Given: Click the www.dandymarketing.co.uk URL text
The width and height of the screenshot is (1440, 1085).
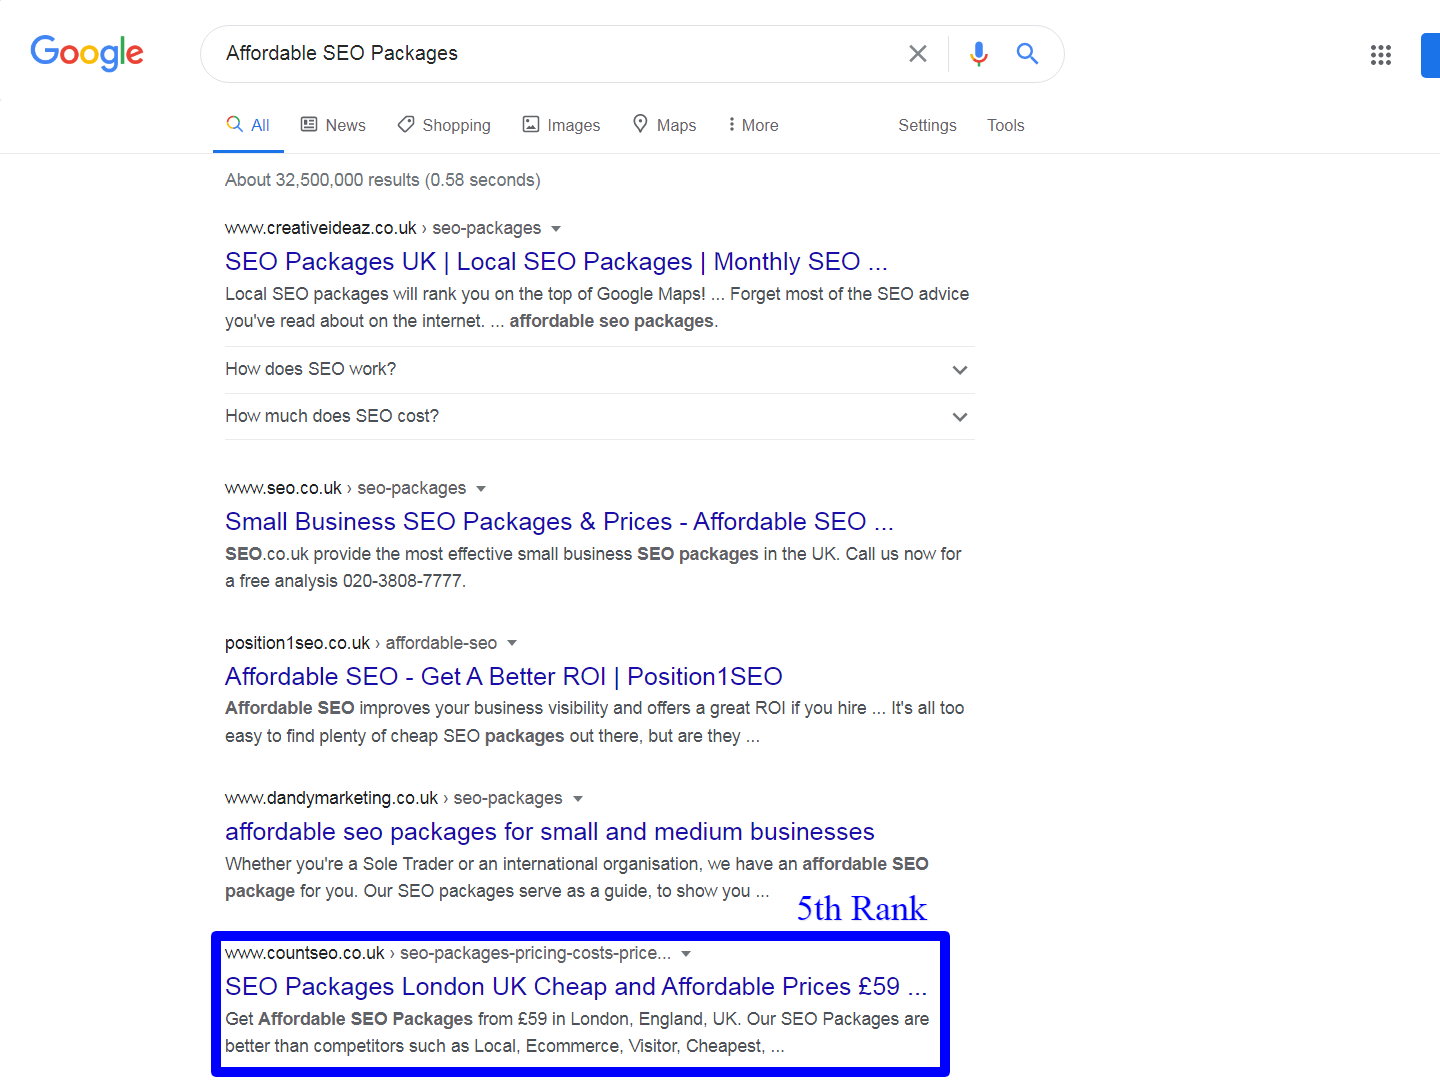Looking at the screenshot, I should click(x=331, y=798).
